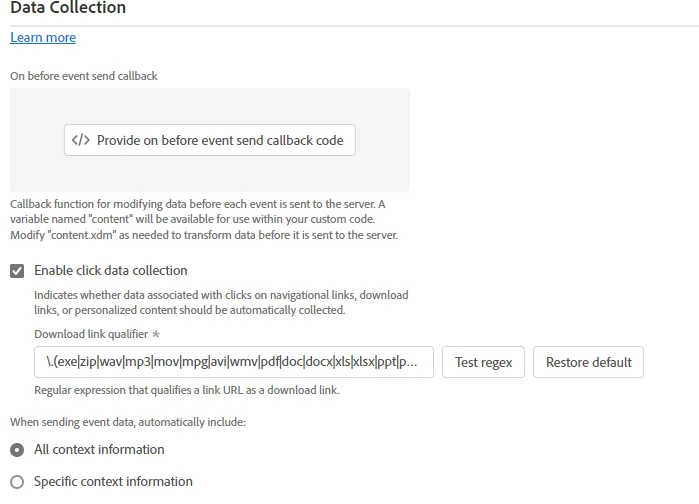
Task: Select the All context information radio button
Action: (x=17, y=450)
